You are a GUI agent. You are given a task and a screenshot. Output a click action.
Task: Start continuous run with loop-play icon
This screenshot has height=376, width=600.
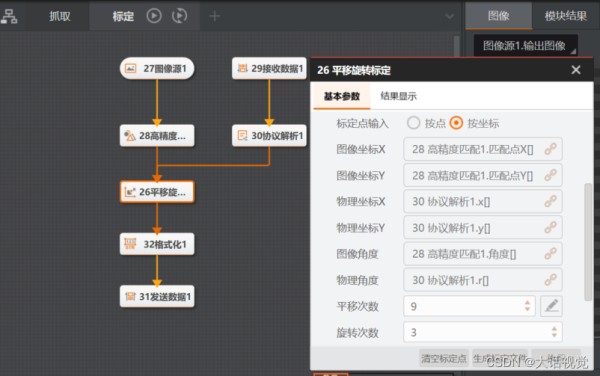pyautogui.click(x=179, y=16)
